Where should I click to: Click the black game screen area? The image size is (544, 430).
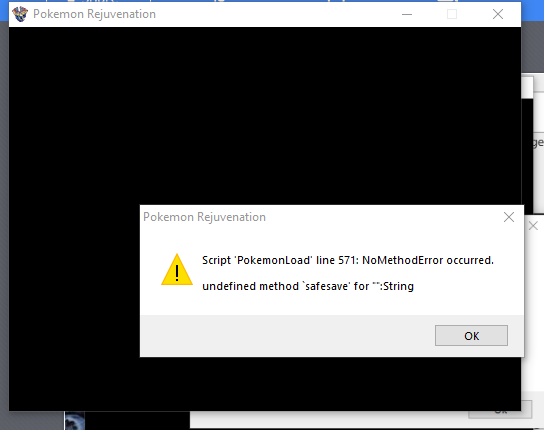243,115
